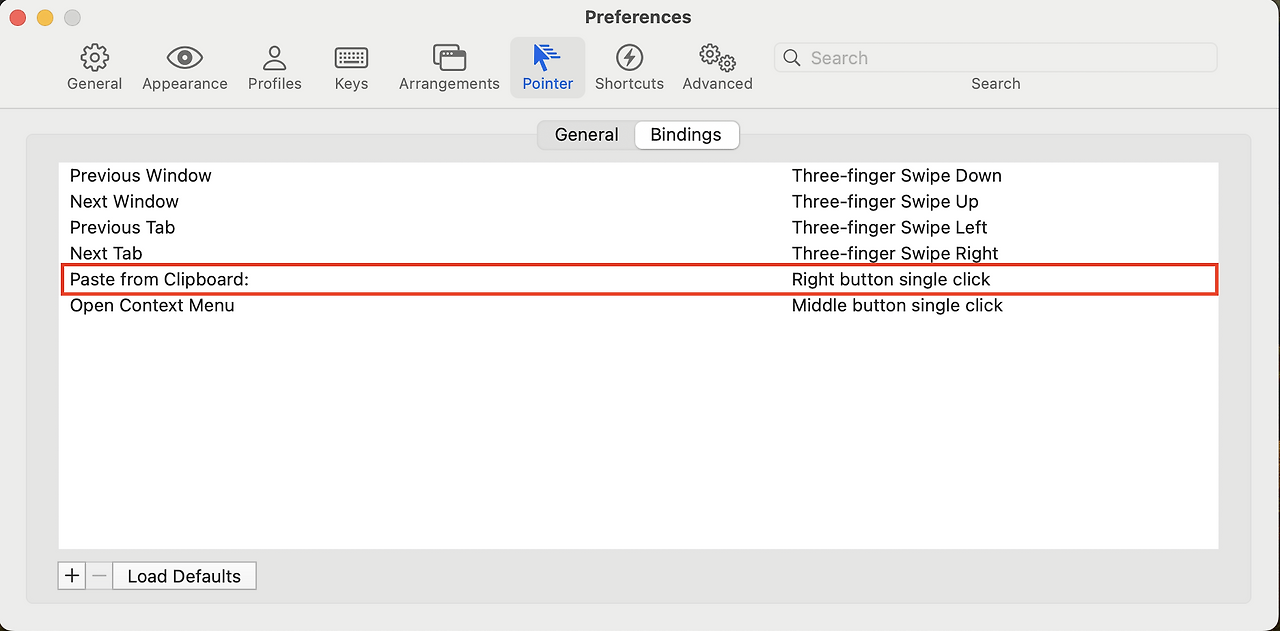Select the Pointer preferences icon

[x=547, y=65]
